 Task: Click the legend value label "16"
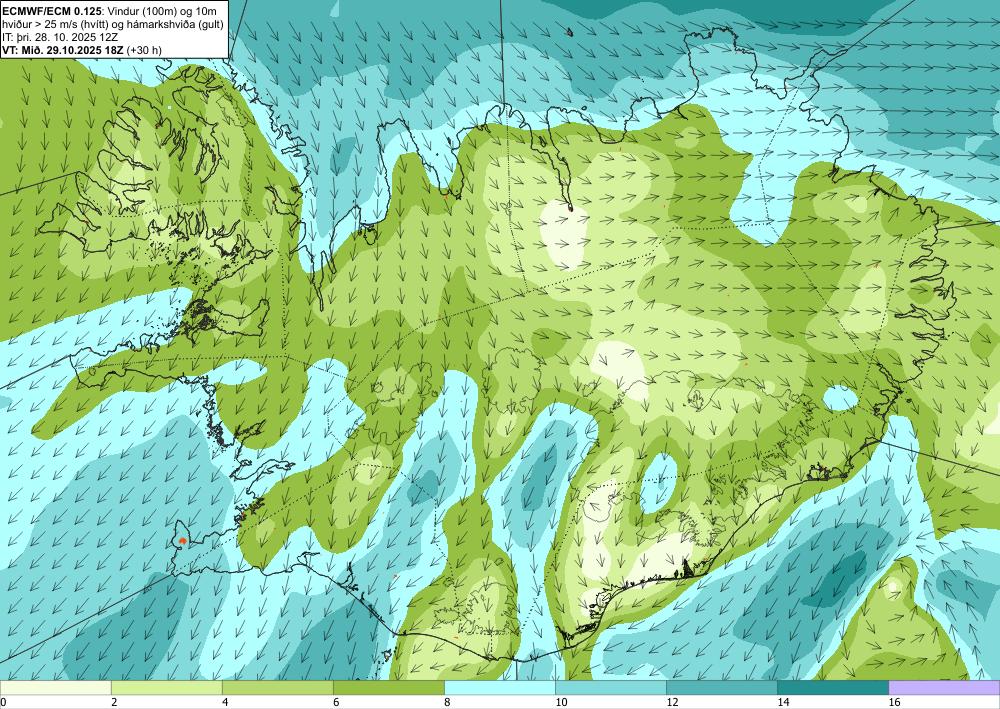pyautogui.click(x=894, y=702)
